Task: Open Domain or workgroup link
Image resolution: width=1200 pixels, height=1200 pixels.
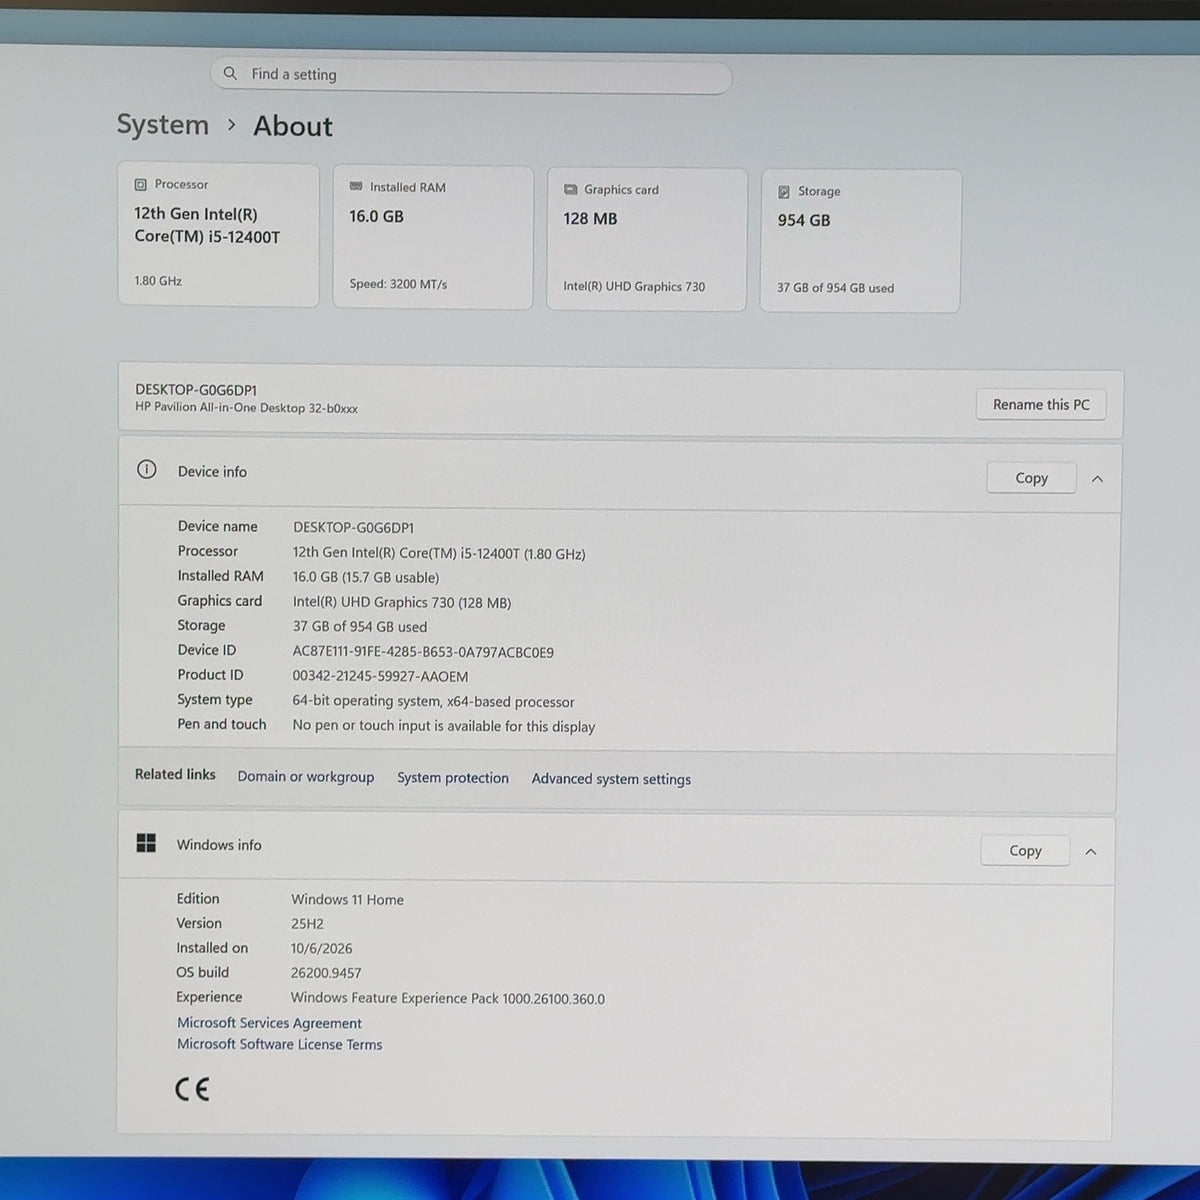Action: [x=306, y=777]
